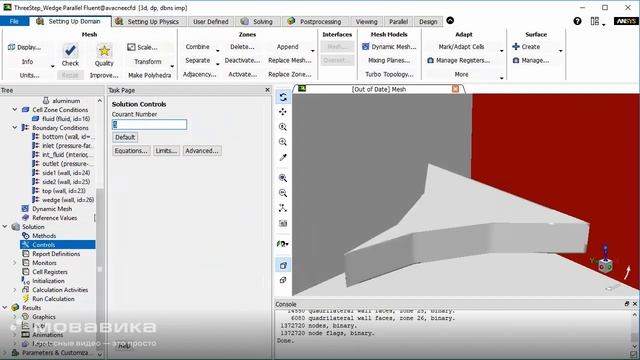Click the Default button for Courant Number

pyautogui.click(x=125, y=137)
